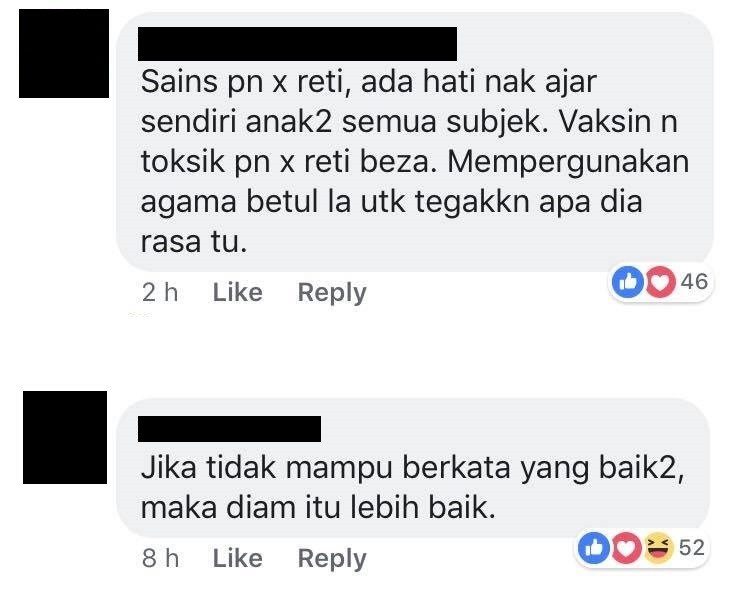This screenshot has width=750, height=596.
Task: Click Reply under the 2 h comment
Action: [332, 293]
